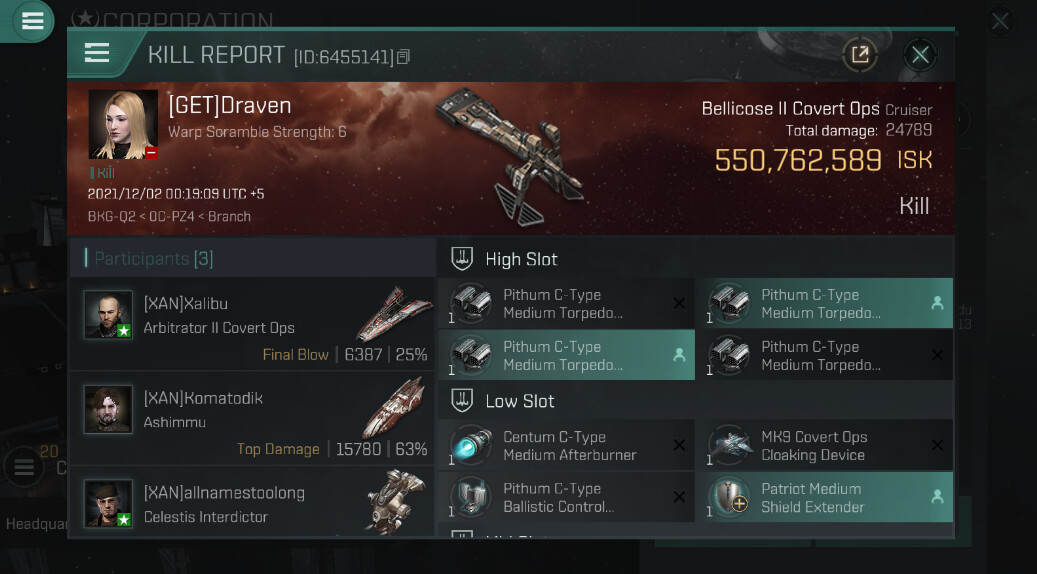Open the main menu at top-left

[32, 21]
